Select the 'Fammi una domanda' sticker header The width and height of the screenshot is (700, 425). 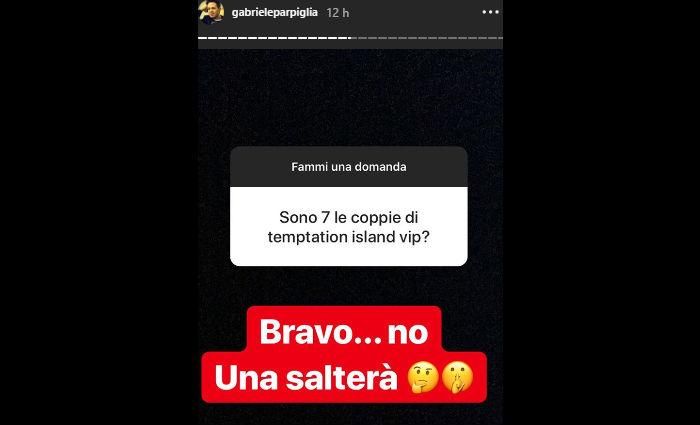coord(349,167)
